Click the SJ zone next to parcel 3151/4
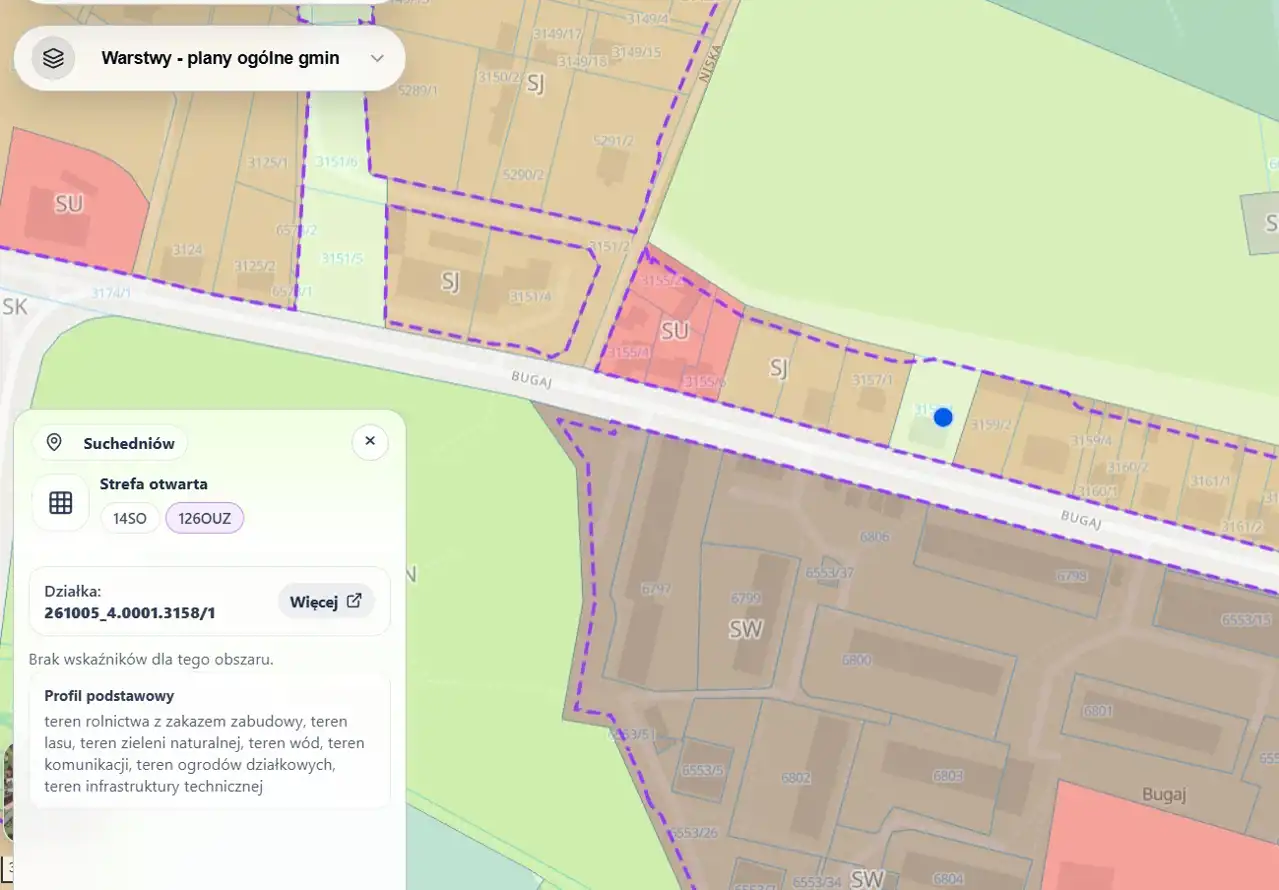1279x890 pixels. [x=450, y=282]
